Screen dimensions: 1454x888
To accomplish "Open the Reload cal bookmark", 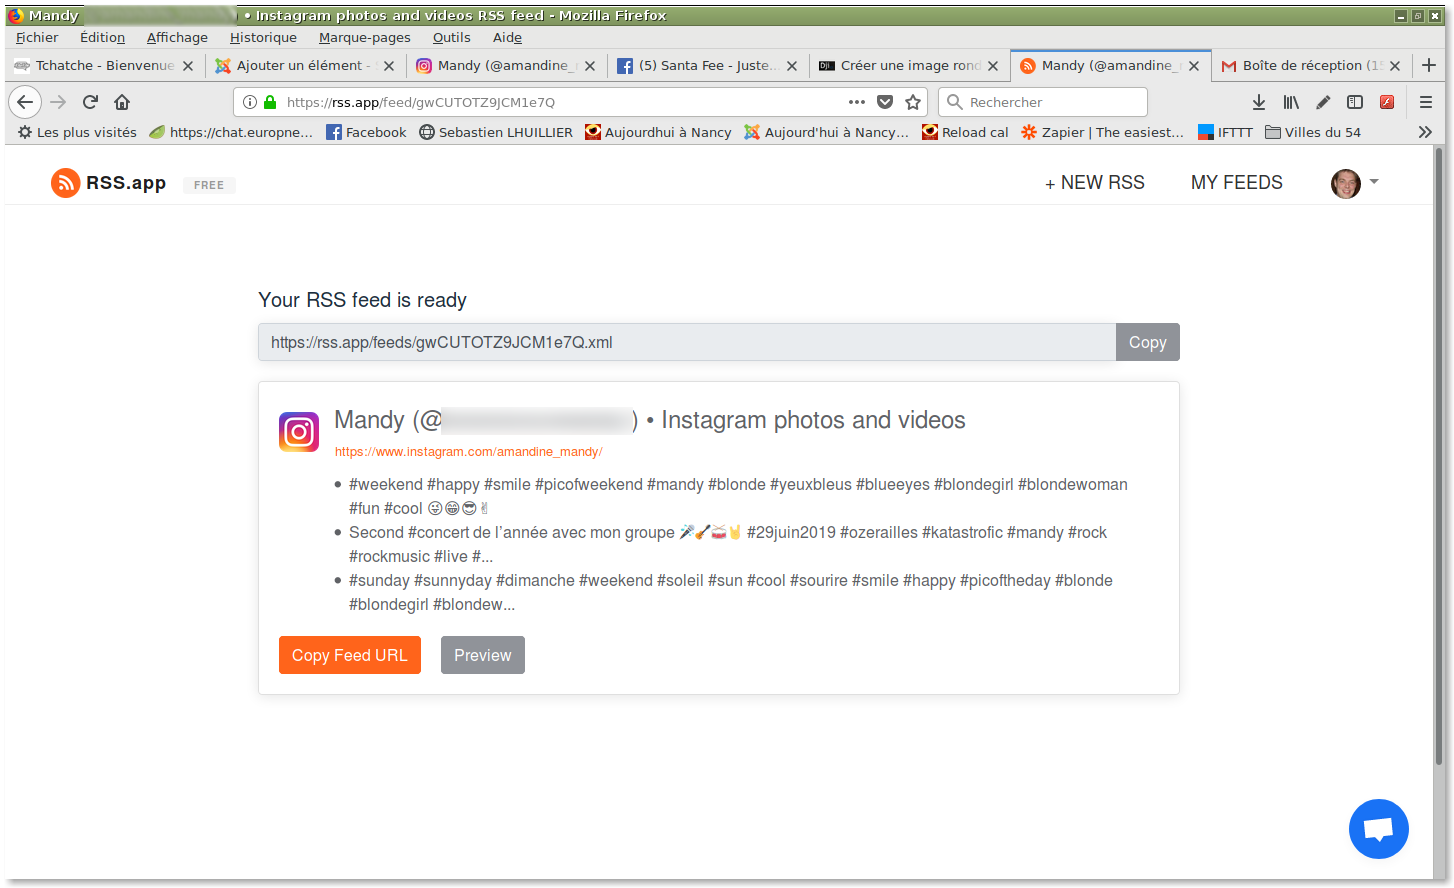I will pos(965,132).
